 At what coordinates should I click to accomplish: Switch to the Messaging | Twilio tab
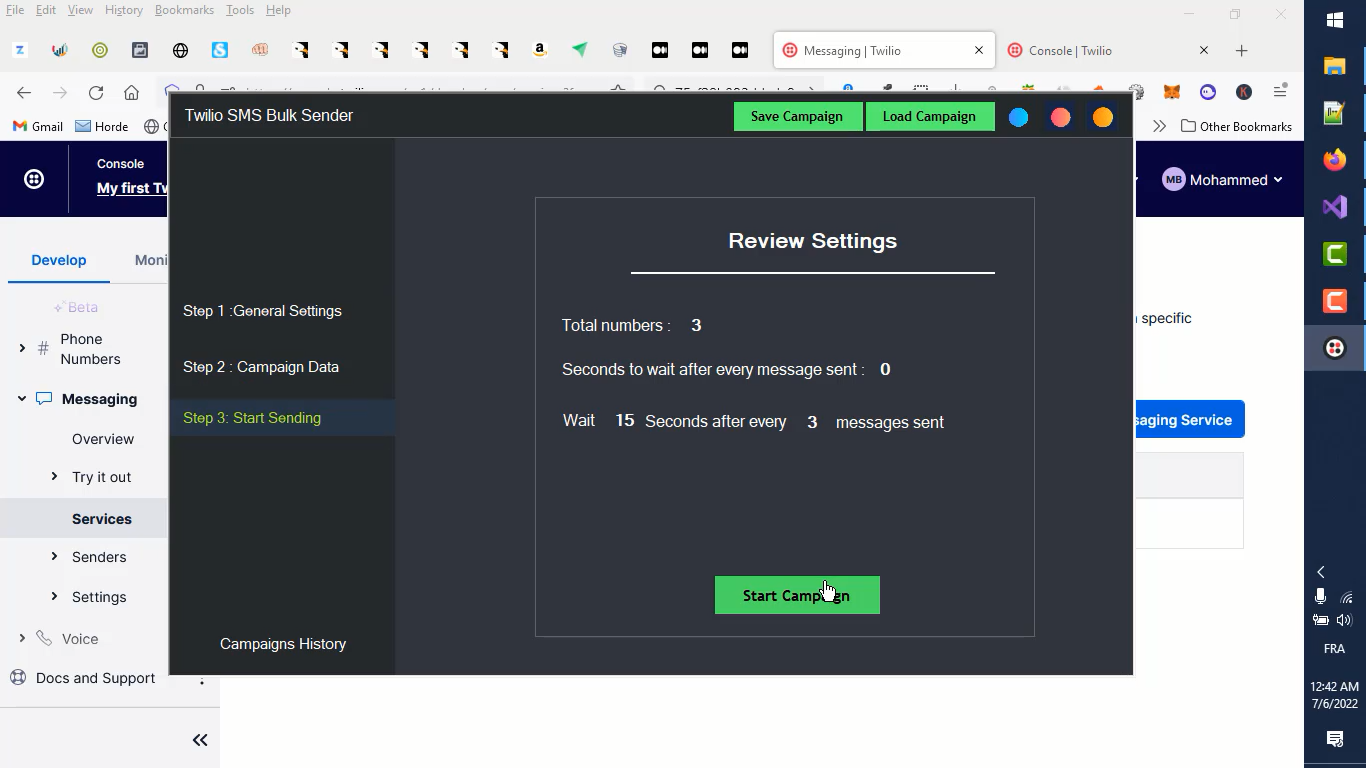[x=884, y=50]
